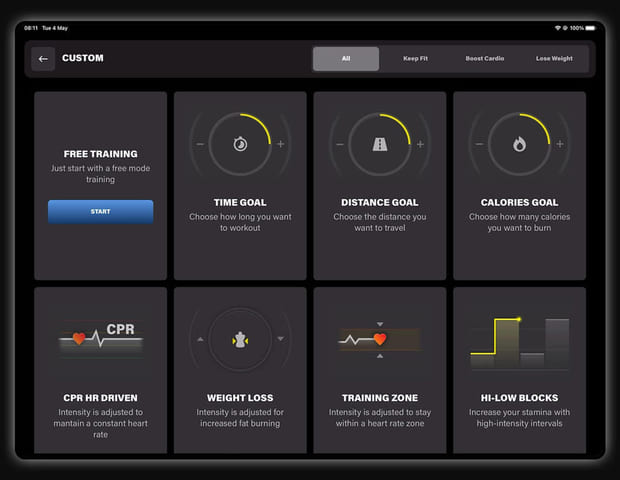This screenshot has width=620, height=480.
Task: Open the TIME GOAL title
Action: 240,202
